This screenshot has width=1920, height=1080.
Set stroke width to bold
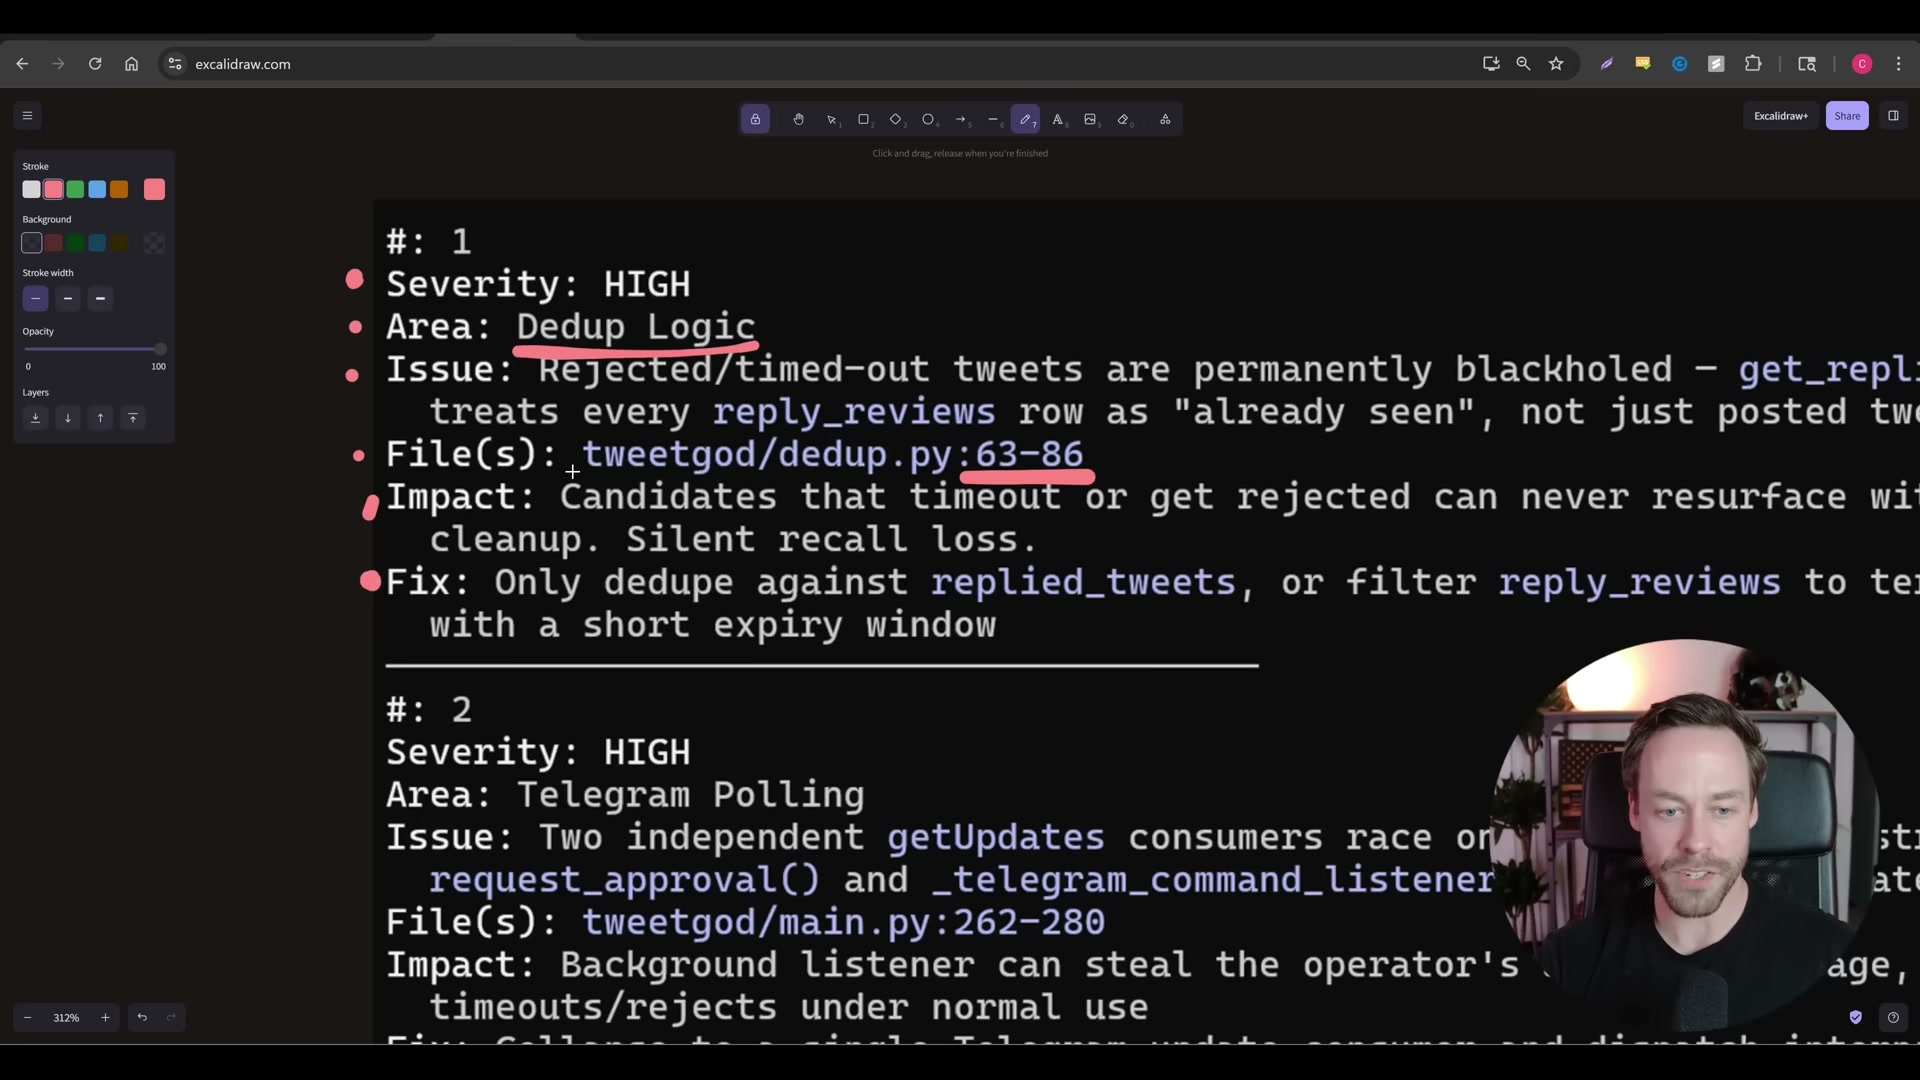pos(68,298)
